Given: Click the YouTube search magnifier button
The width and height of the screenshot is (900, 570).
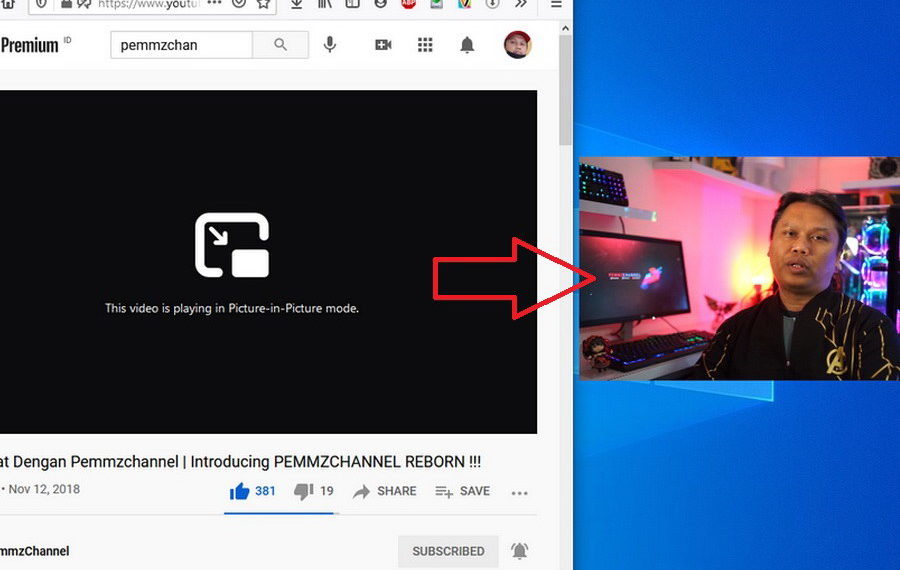Looking at the screenshot, I should pos(280,45).
